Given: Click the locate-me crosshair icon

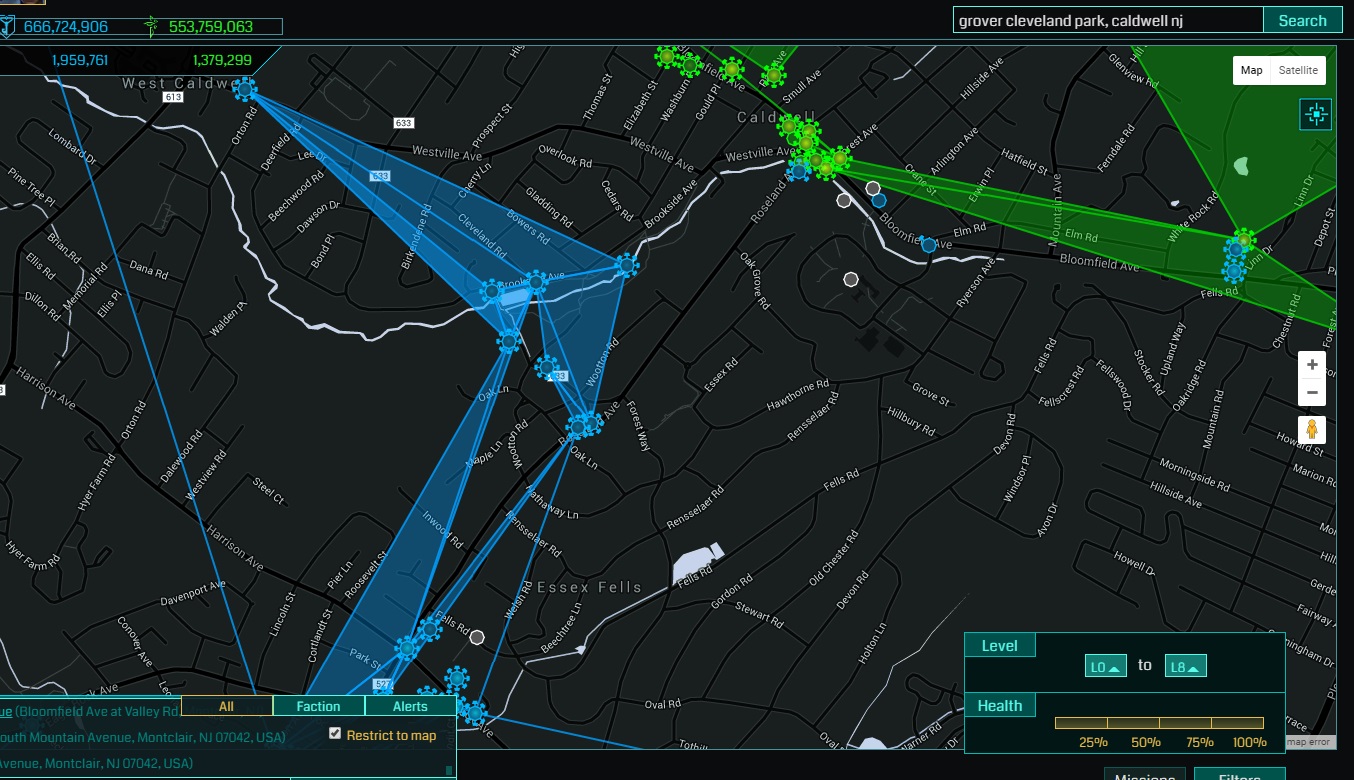Looking at the screenshot, I should (1315, 115).
